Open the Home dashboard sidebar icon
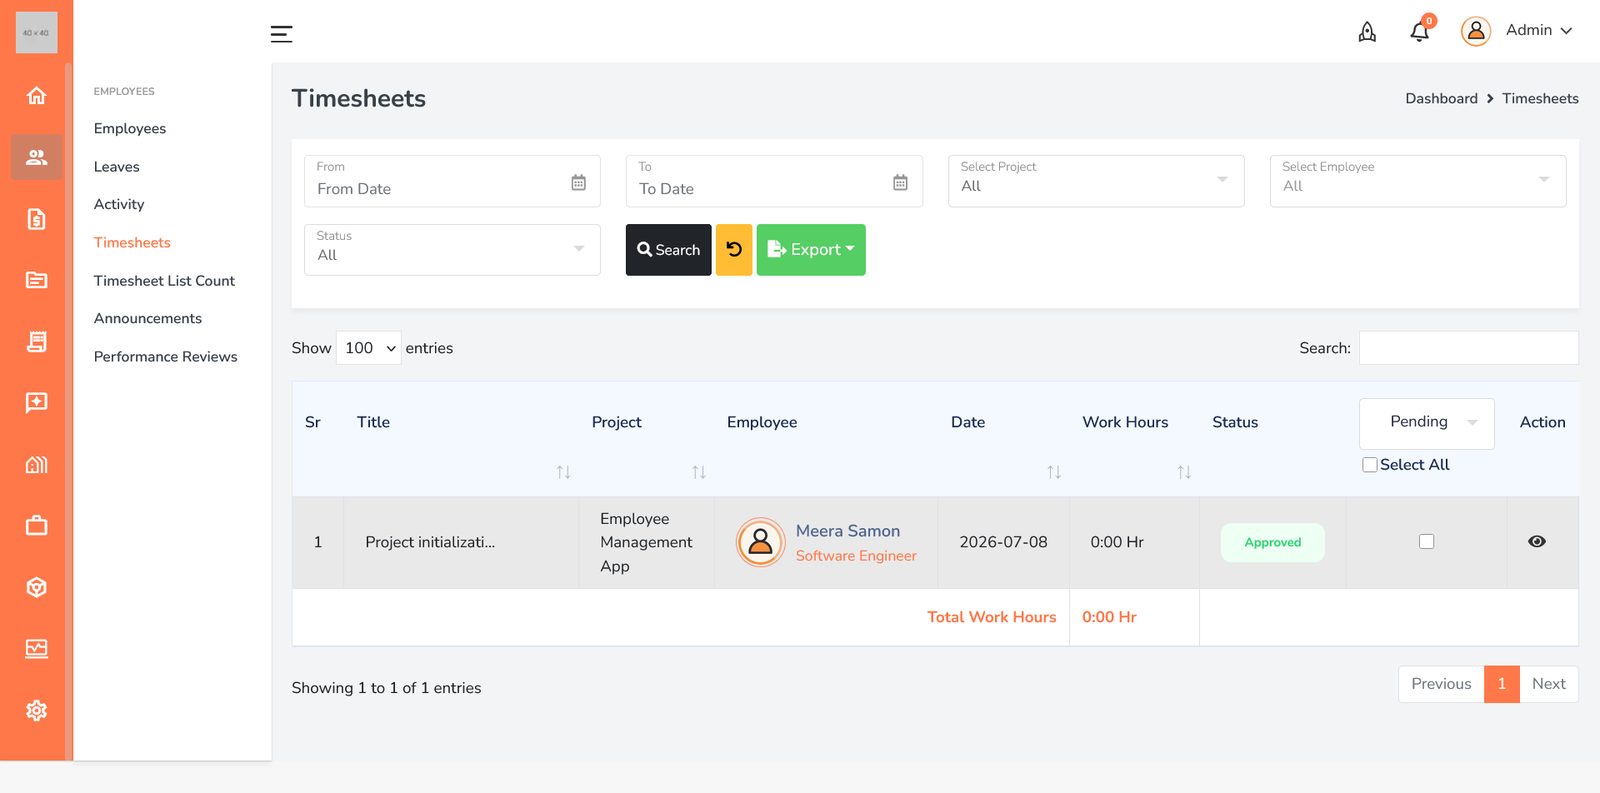 [x=36, y=95]
